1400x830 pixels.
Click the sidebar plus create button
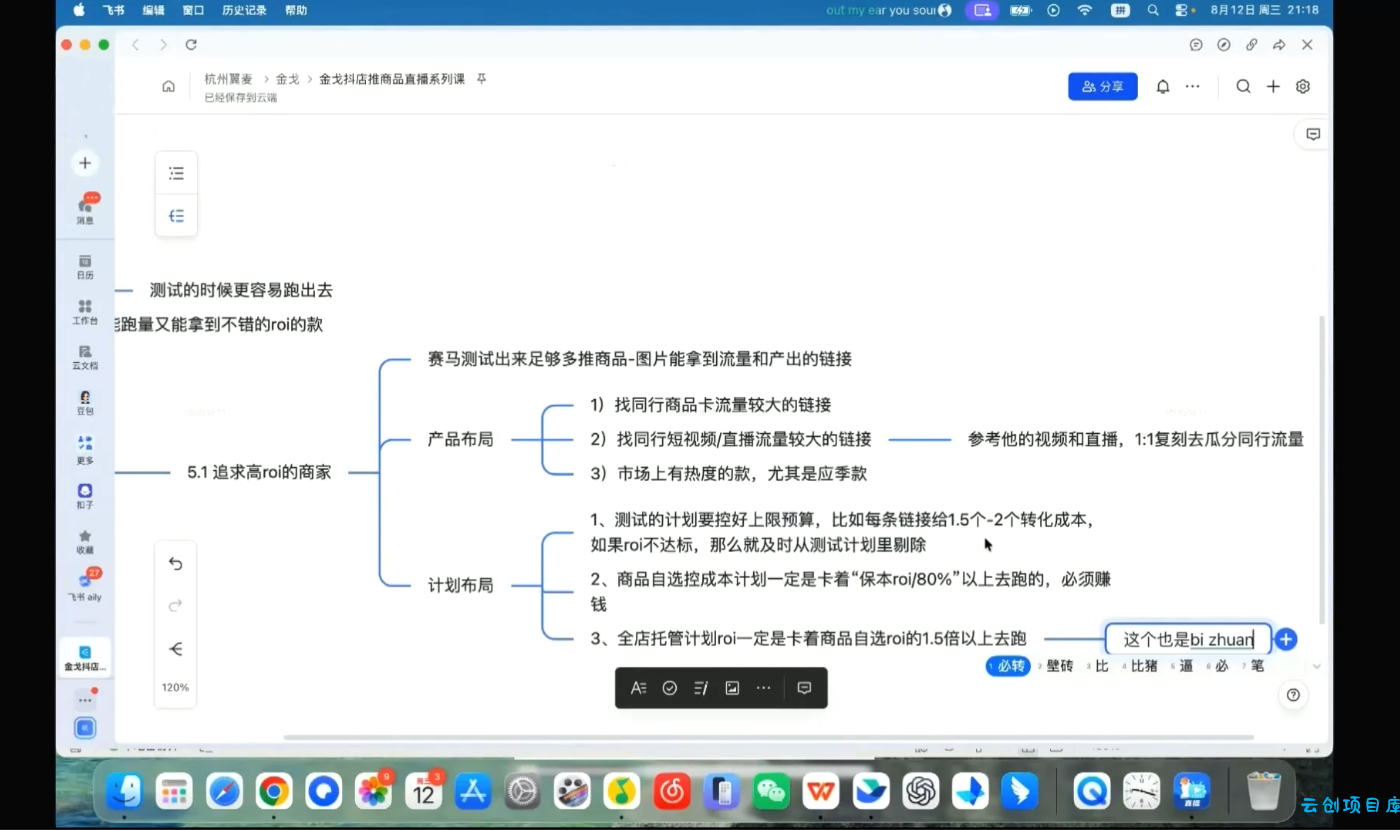coord(85,163)
